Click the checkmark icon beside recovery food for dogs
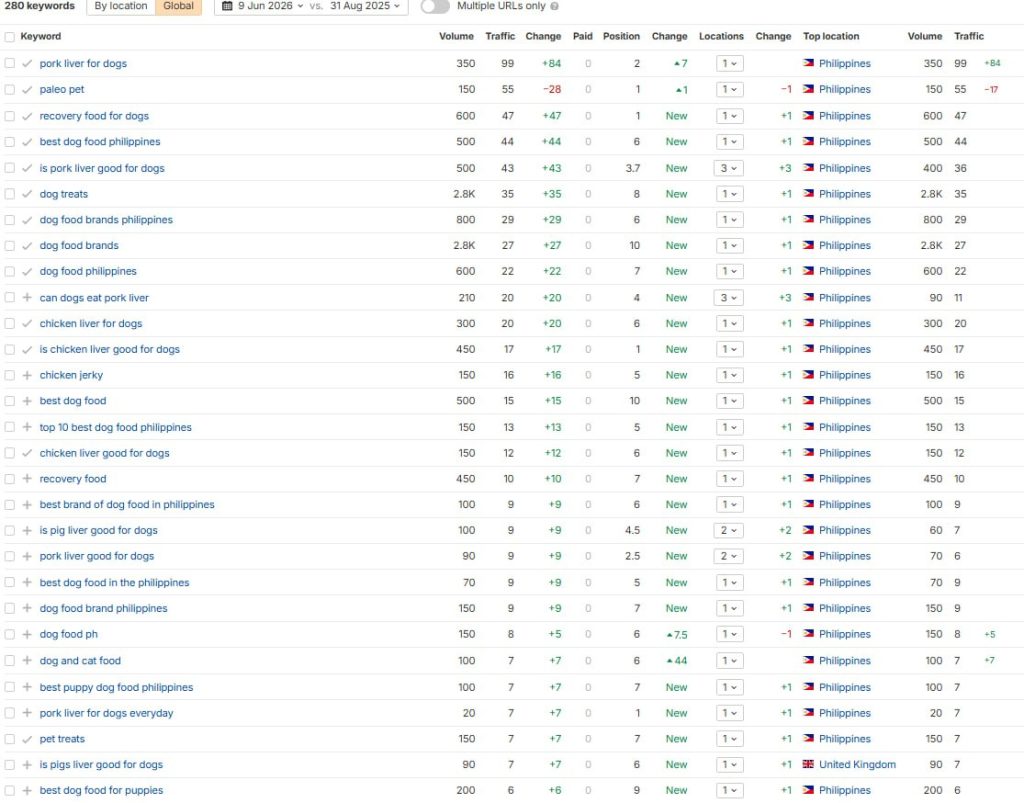Viewport: 1024px width, 803px height. click(27, 116)
